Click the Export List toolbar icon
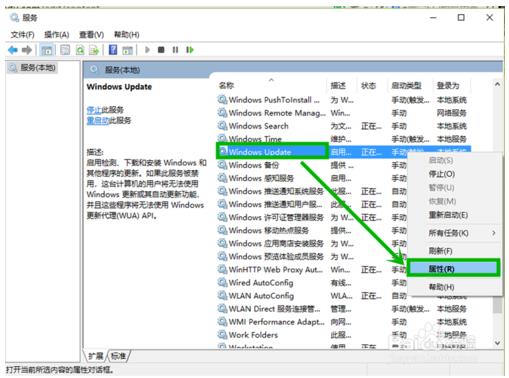509x378 pixels. click(x=94, y=50)
